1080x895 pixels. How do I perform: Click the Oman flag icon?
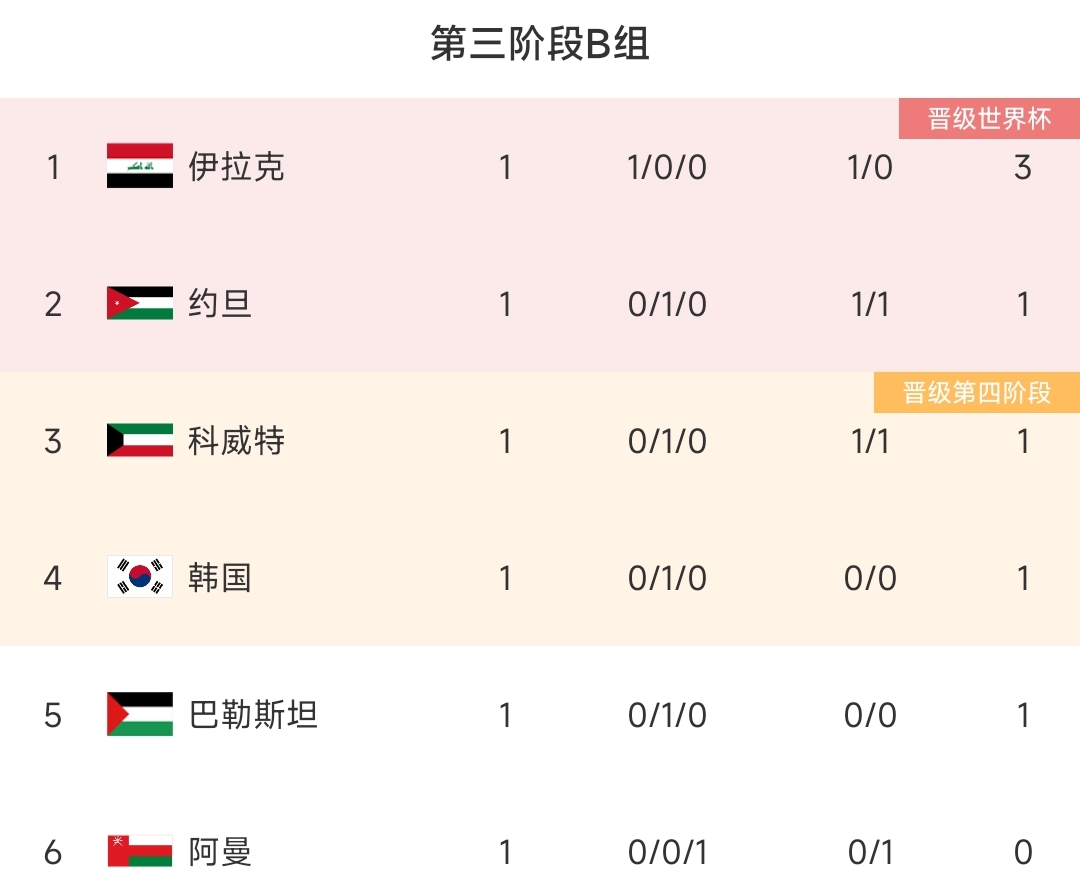pyautogui.click(x=140, y=851)
